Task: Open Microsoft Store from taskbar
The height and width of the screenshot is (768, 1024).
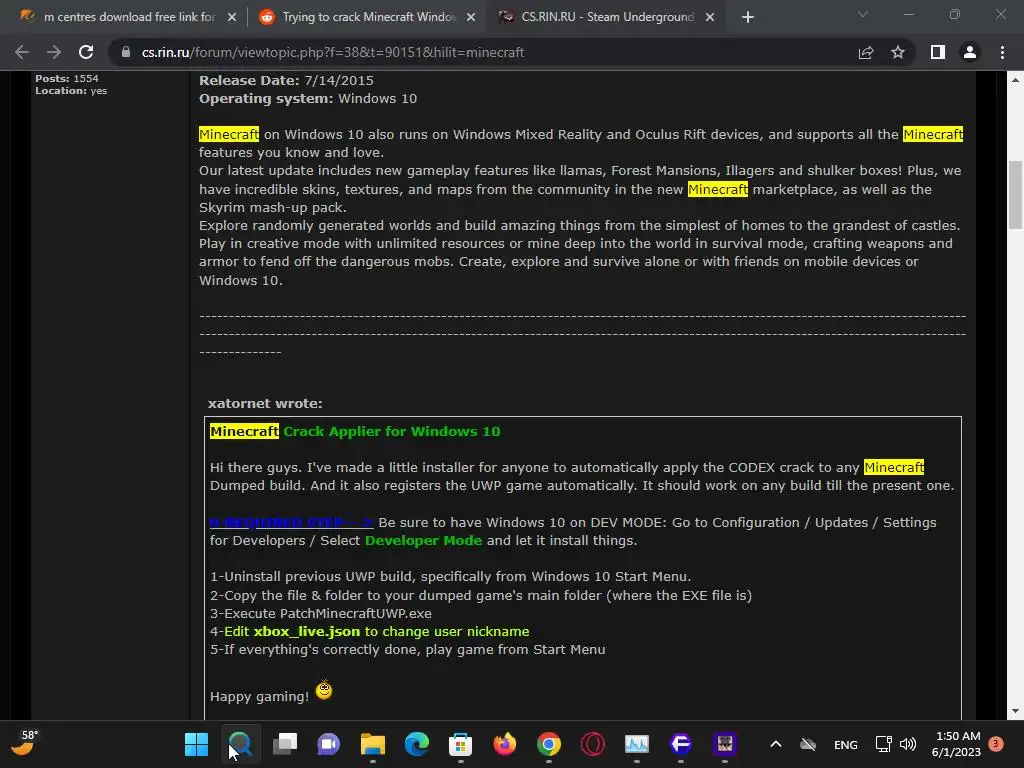Action: [x=460, y=744]
